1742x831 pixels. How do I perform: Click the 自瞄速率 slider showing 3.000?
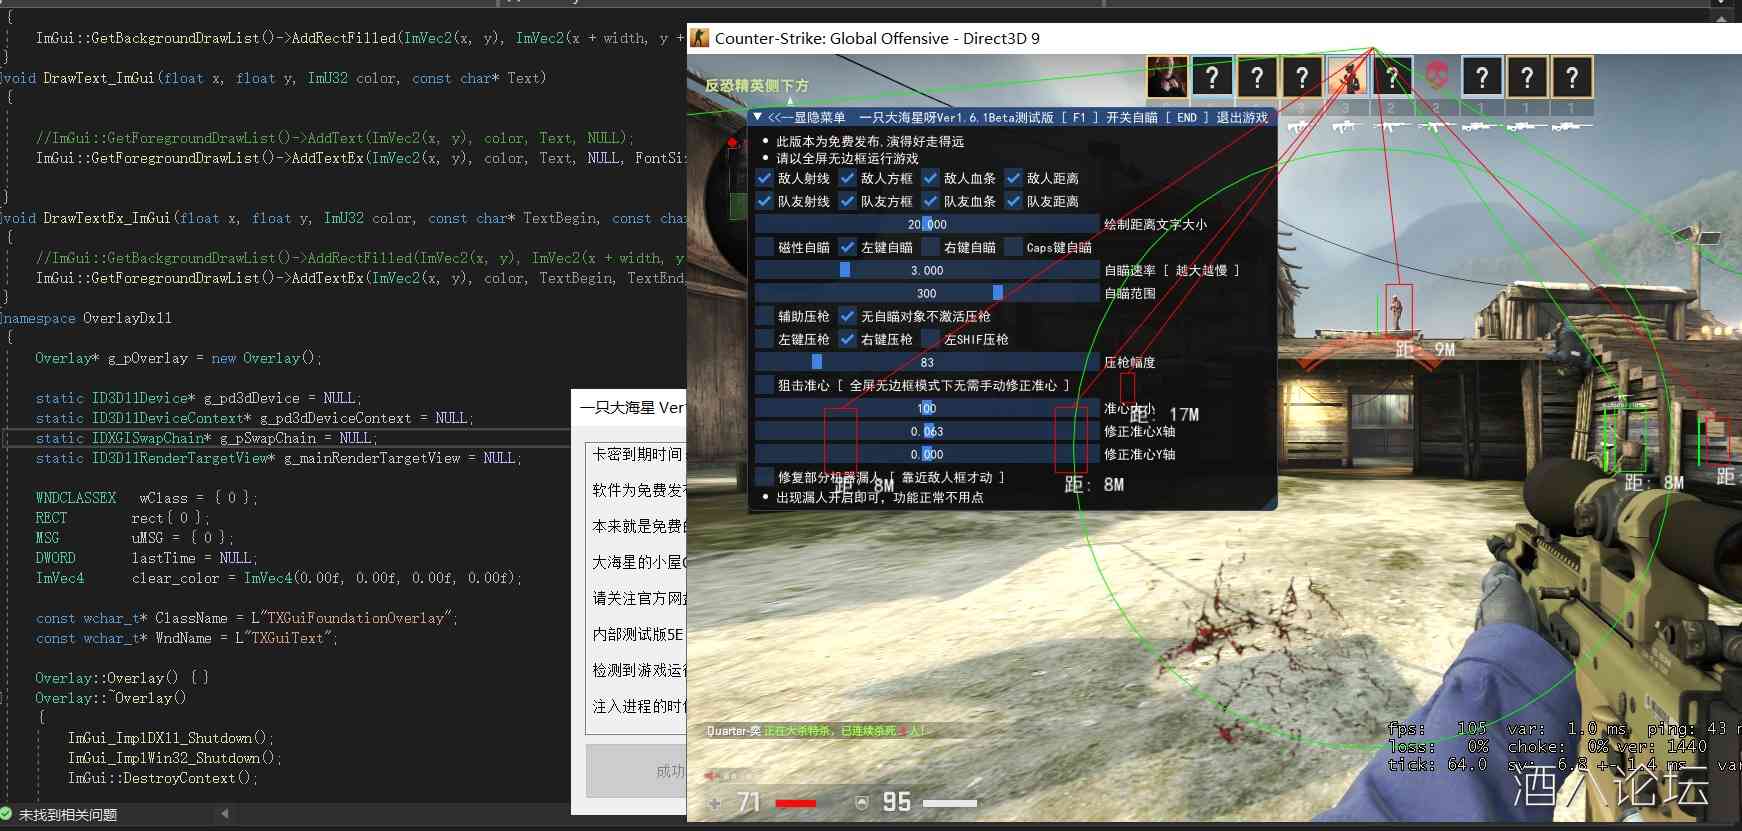(927, 270)
